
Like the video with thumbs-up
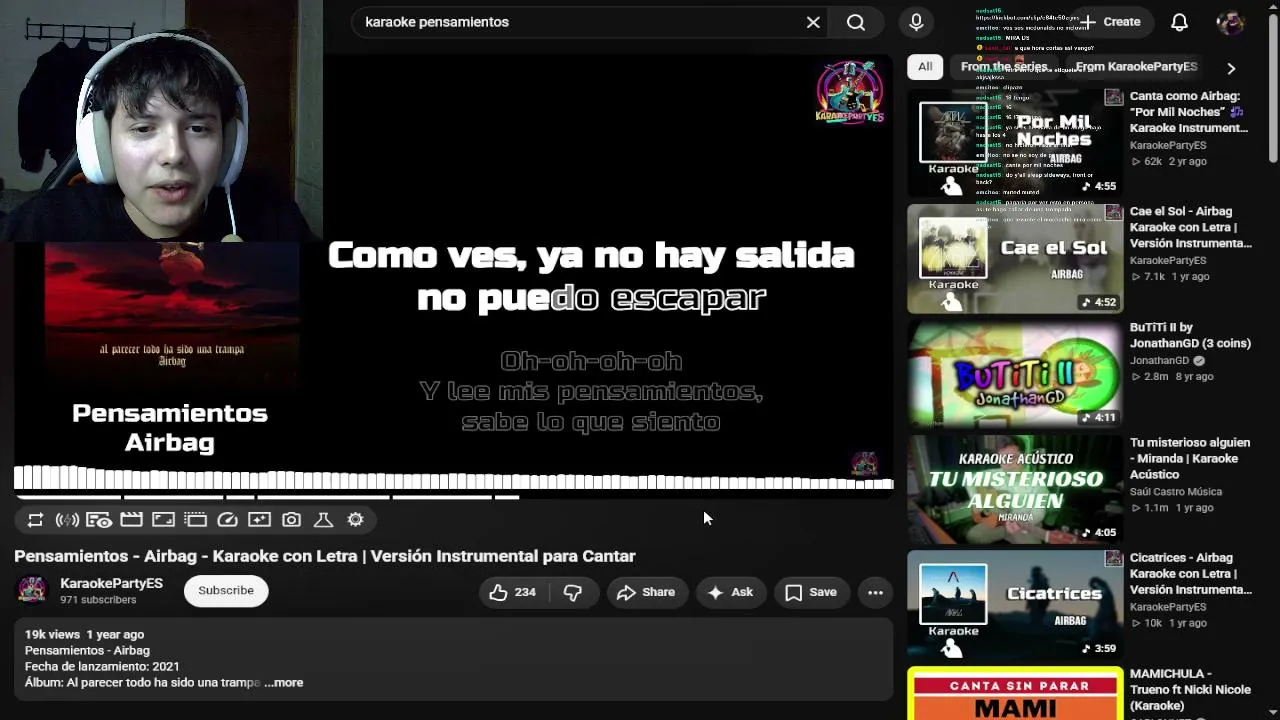[x=512, y=592]
